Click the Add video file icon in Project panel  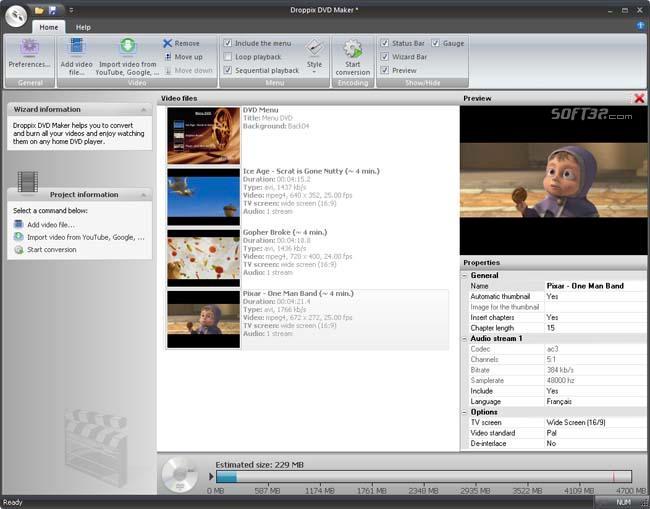coord(18,224)
